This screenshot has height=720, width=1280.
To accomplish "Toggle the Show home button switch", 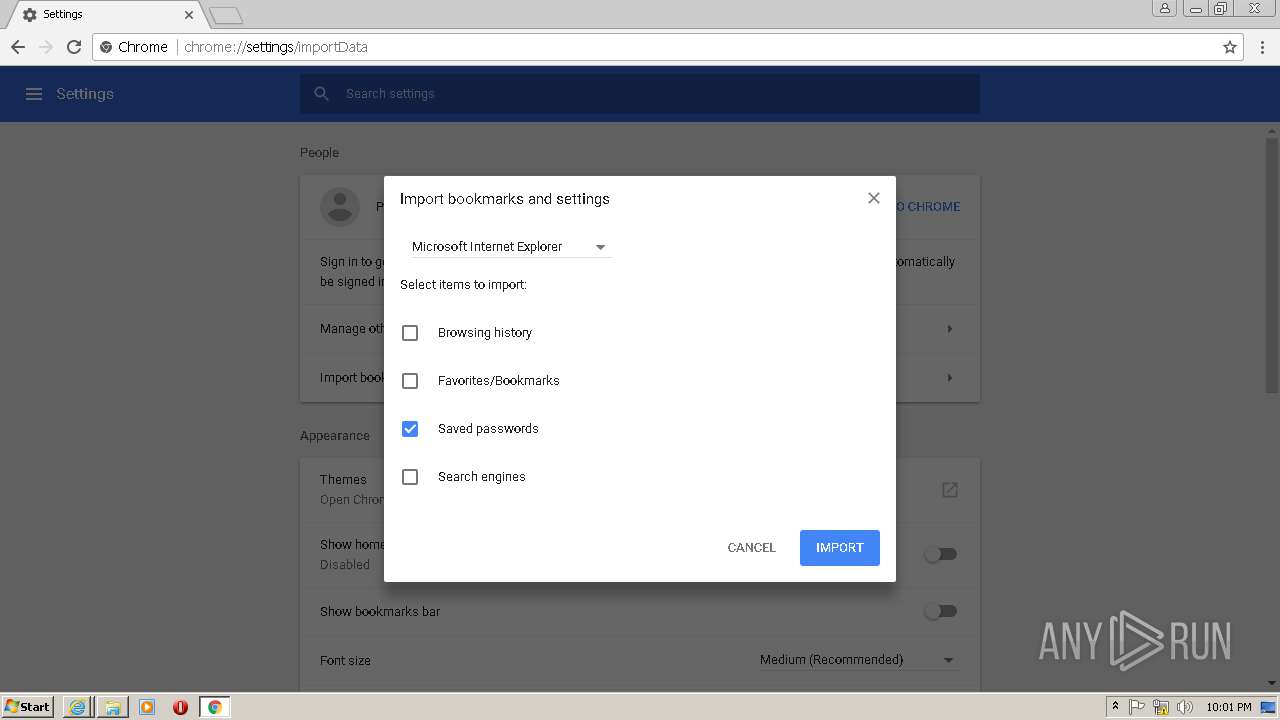I will 940,554.
